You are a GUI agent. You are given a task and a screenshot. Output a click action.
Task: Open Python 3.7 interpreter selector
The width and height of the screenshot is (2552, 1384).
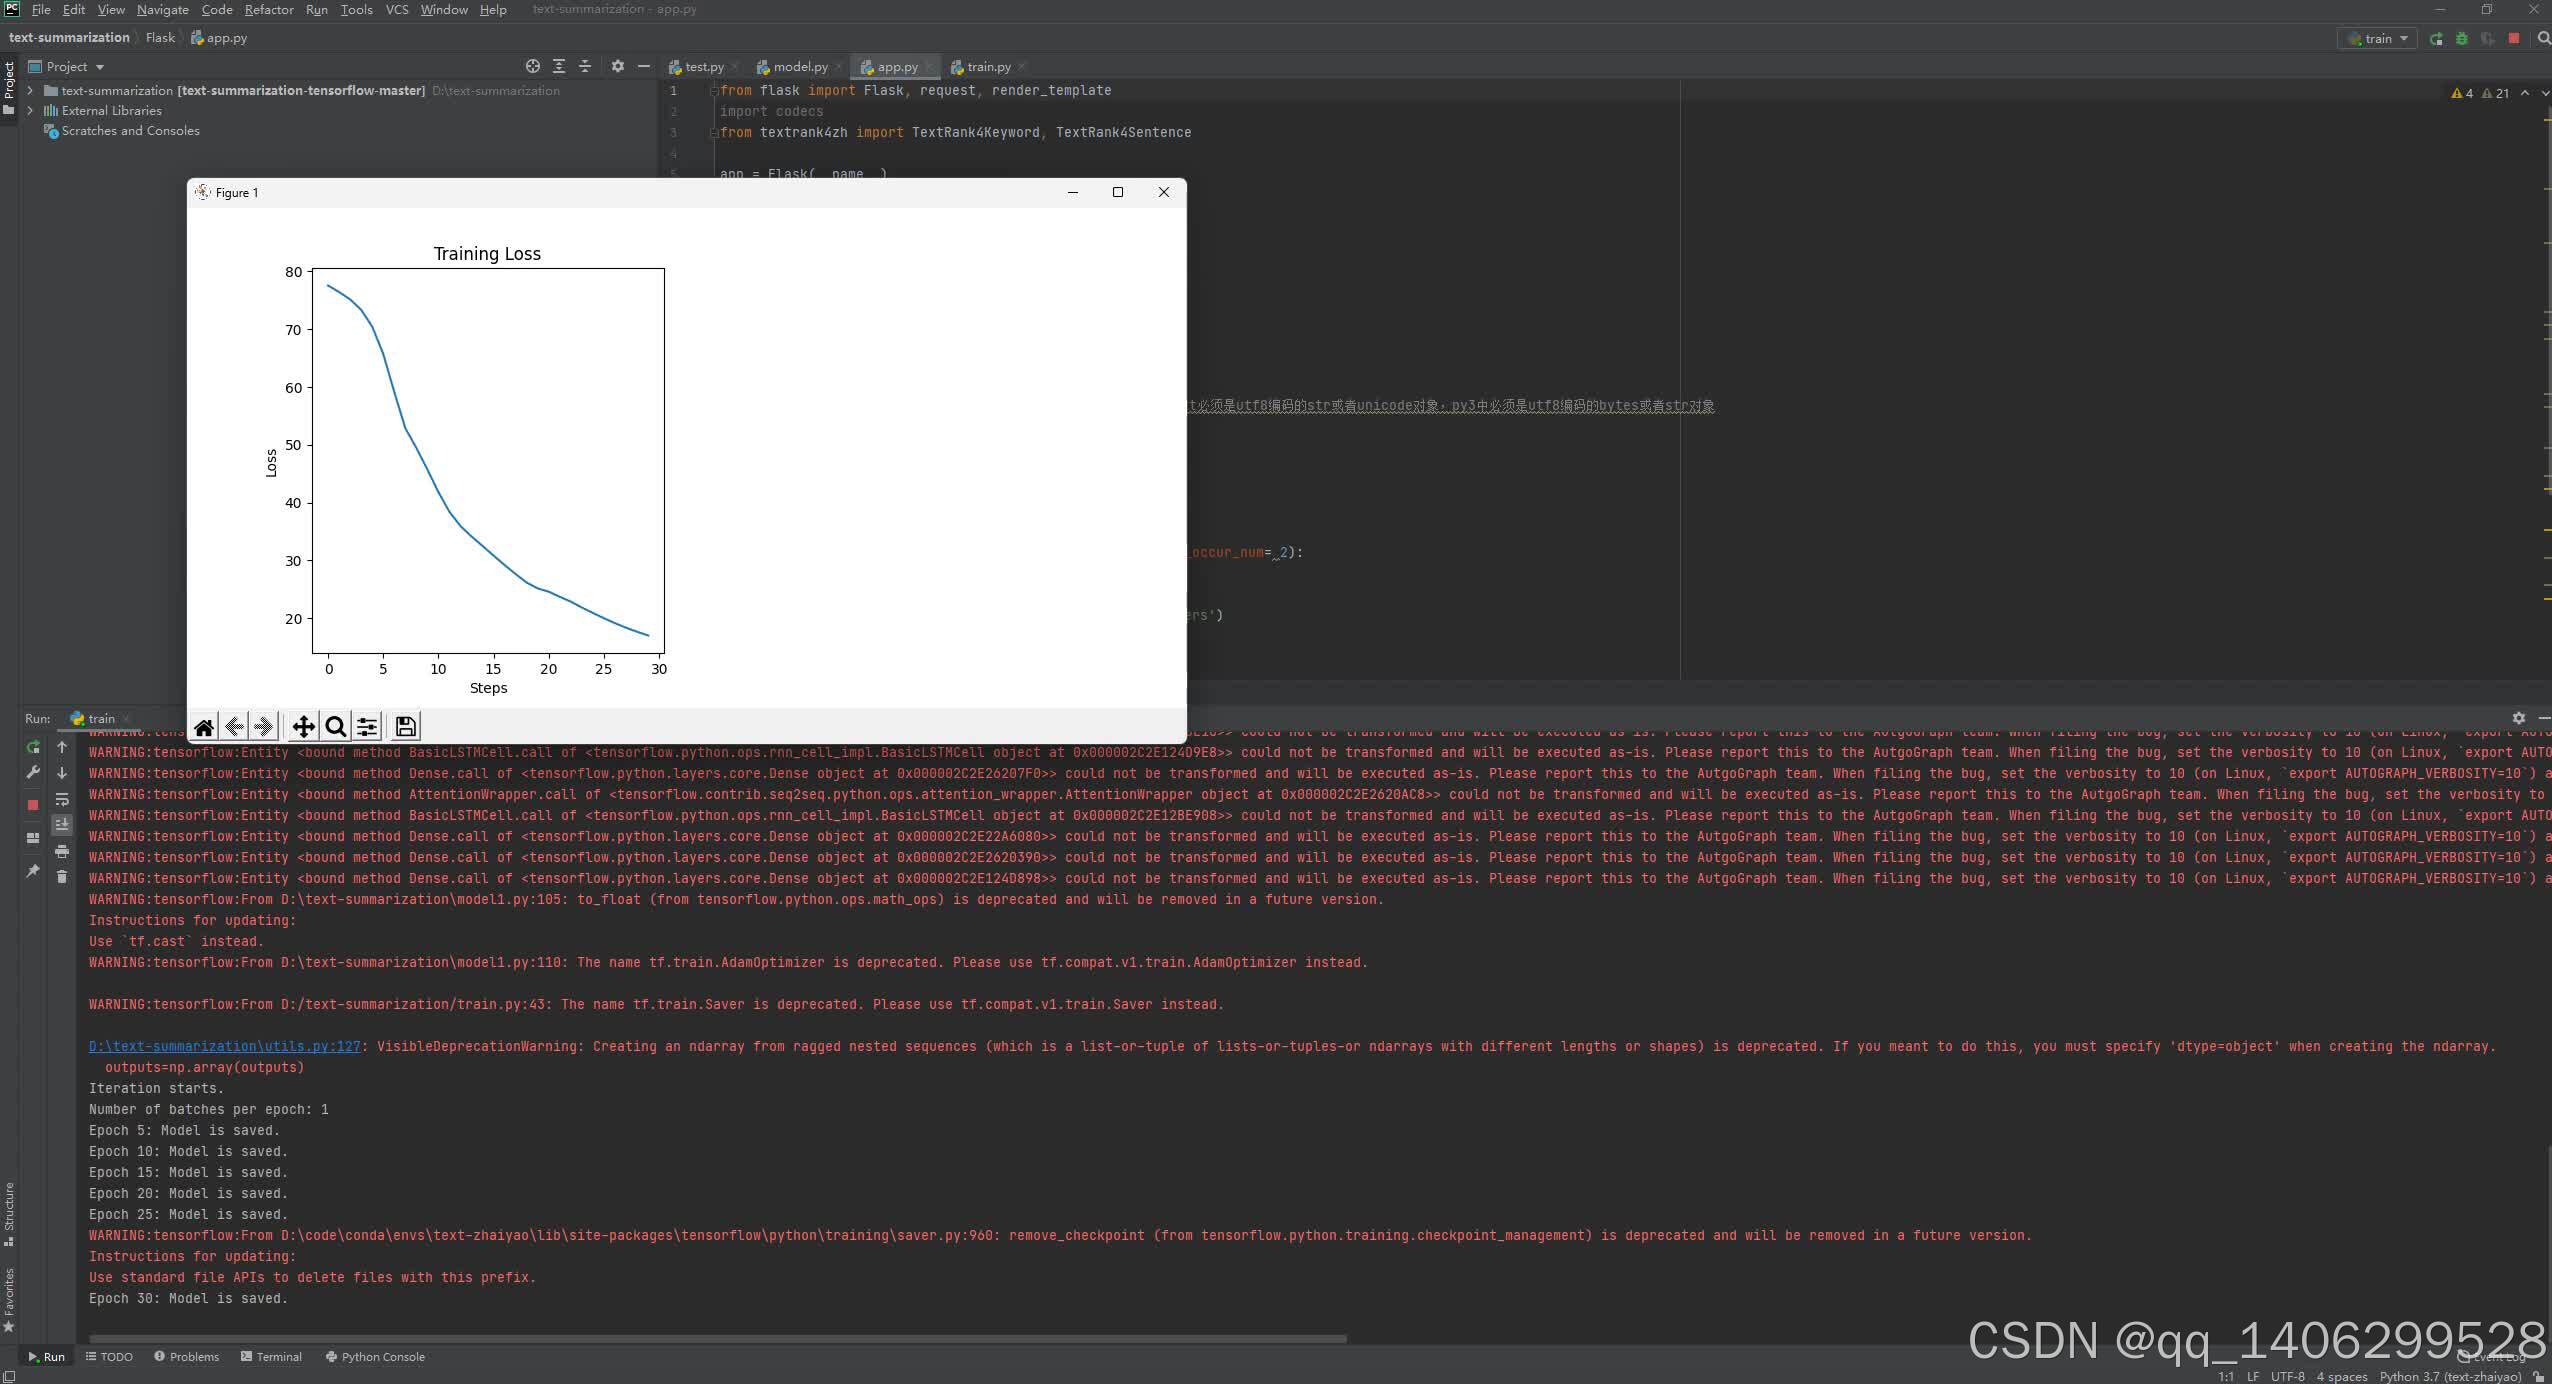(2450, 1376)
